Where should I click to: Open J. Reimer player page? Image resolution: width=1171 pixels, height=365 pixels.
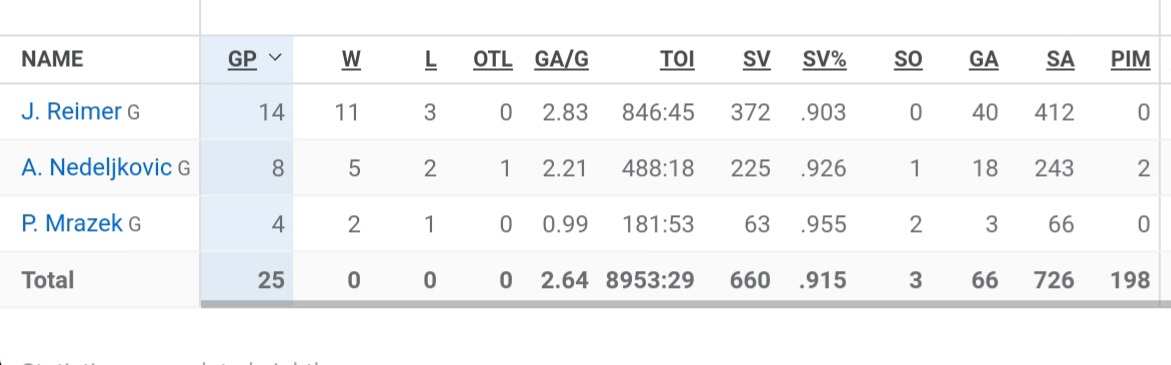click(x=71, y=112)
